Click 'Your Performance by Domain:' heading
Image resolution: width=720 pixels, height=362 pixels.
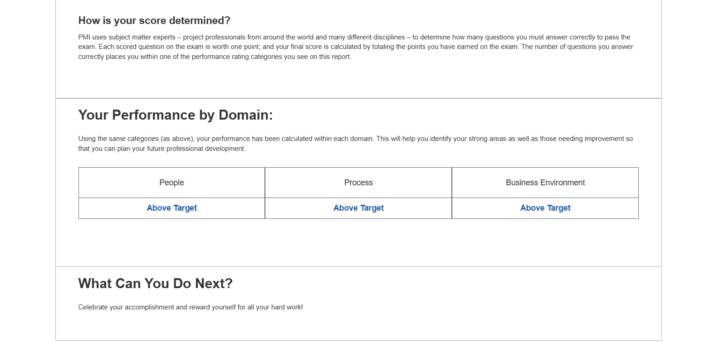pos(175,115)
